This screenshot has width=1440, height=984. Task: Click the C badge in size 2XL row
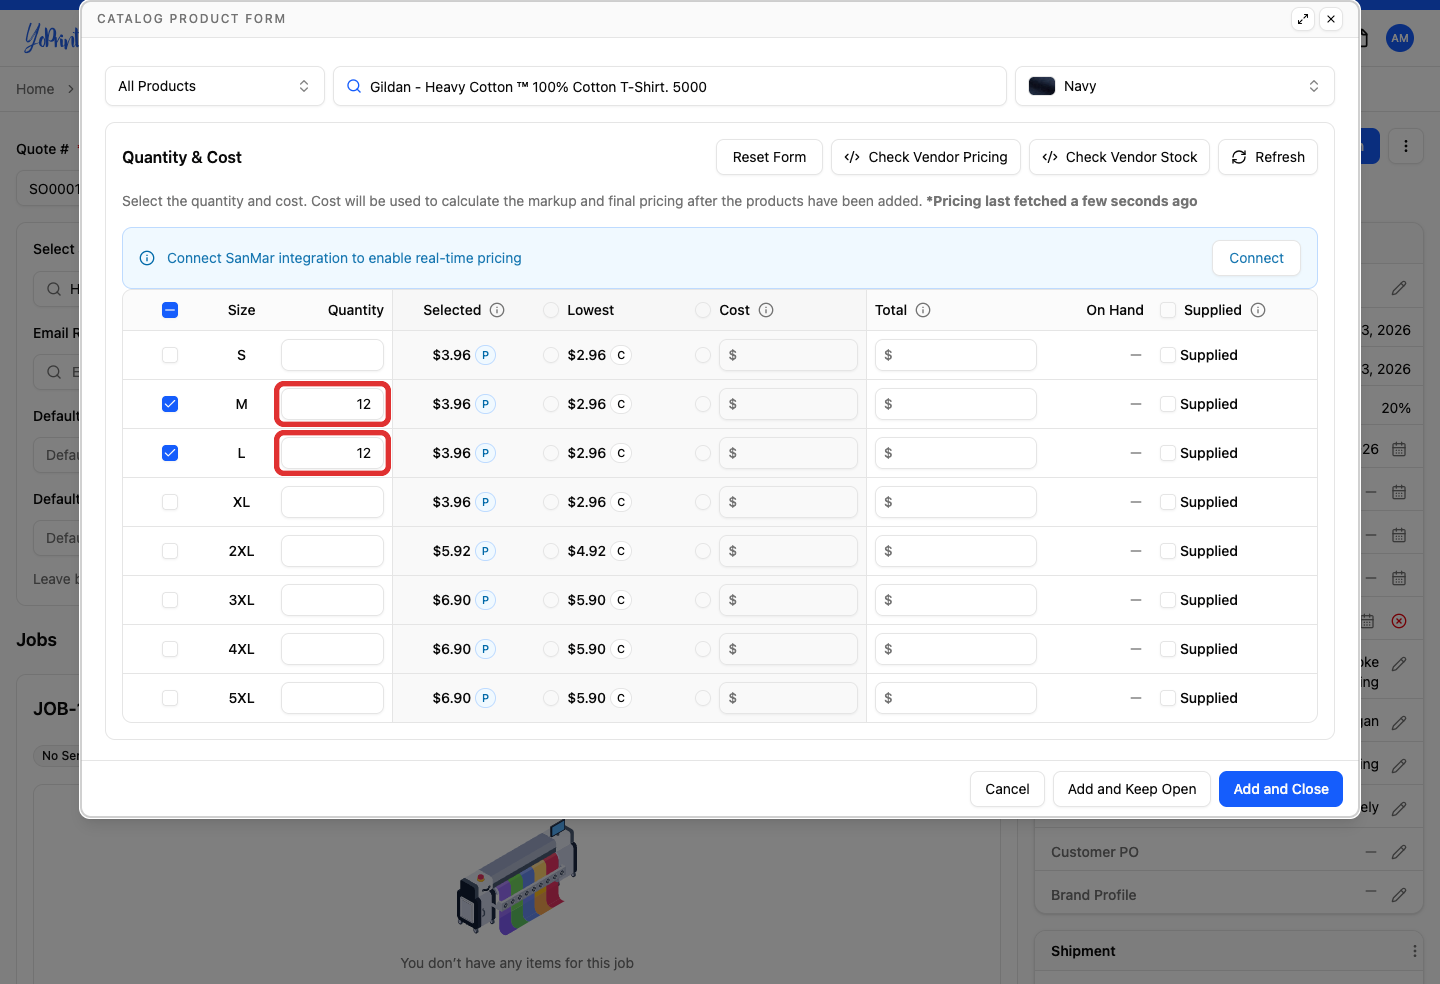[621, 551]
